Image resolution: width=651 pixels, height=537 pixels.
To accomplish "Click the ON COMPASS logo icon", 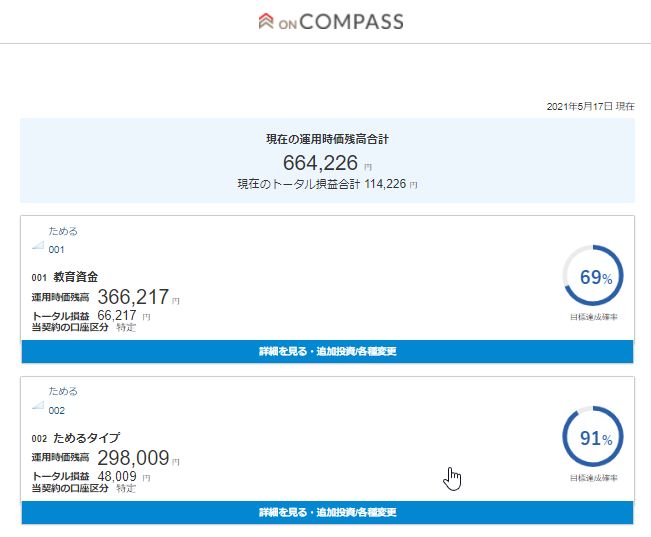I will pos(266,21).
